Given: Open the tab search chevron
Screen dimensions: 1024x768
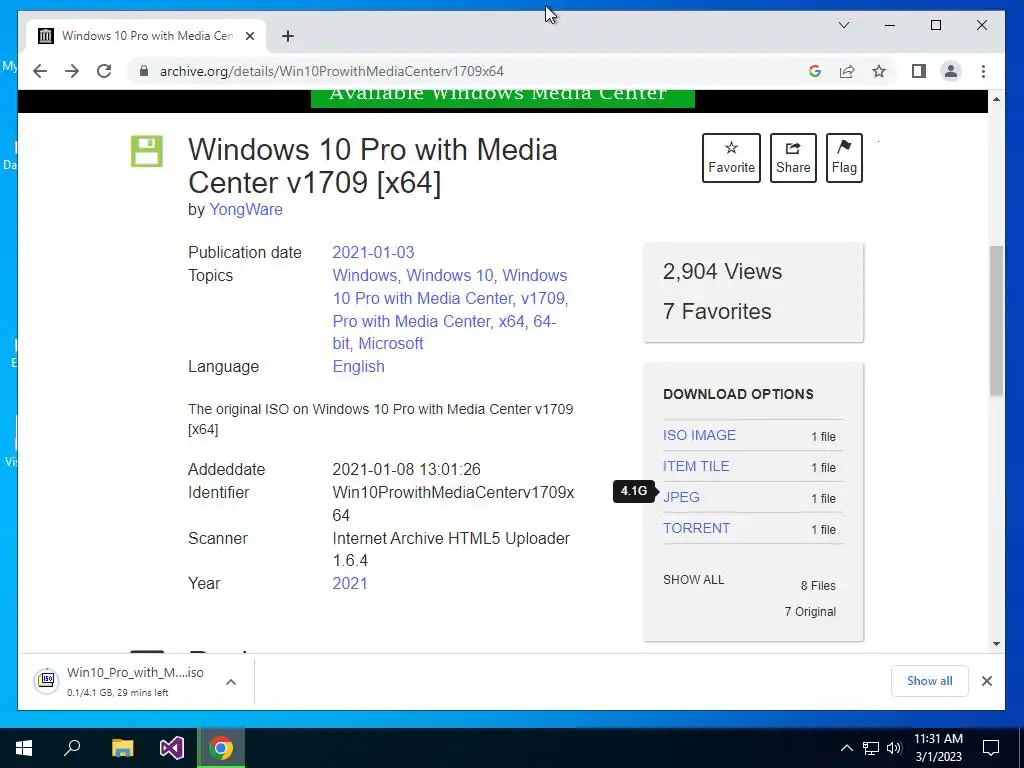Looking at the screenshot, I should (844, 25).
